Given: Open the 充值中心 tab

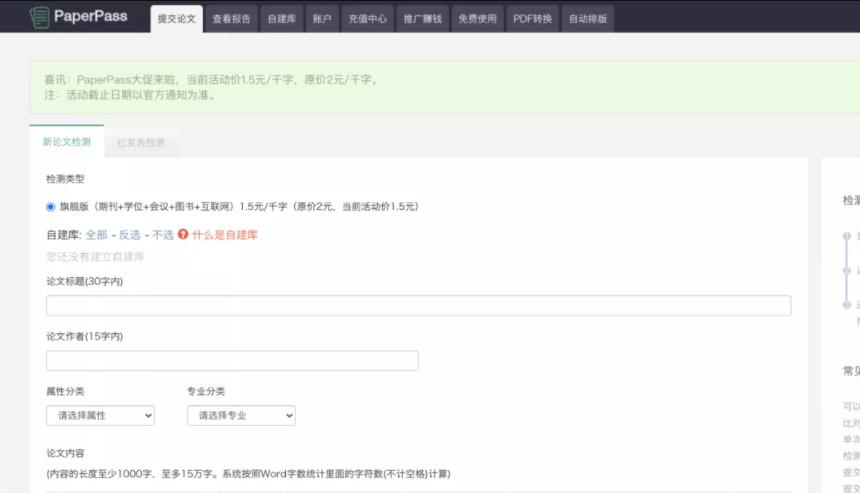Looking at the screenshot, I should (367, 19).
